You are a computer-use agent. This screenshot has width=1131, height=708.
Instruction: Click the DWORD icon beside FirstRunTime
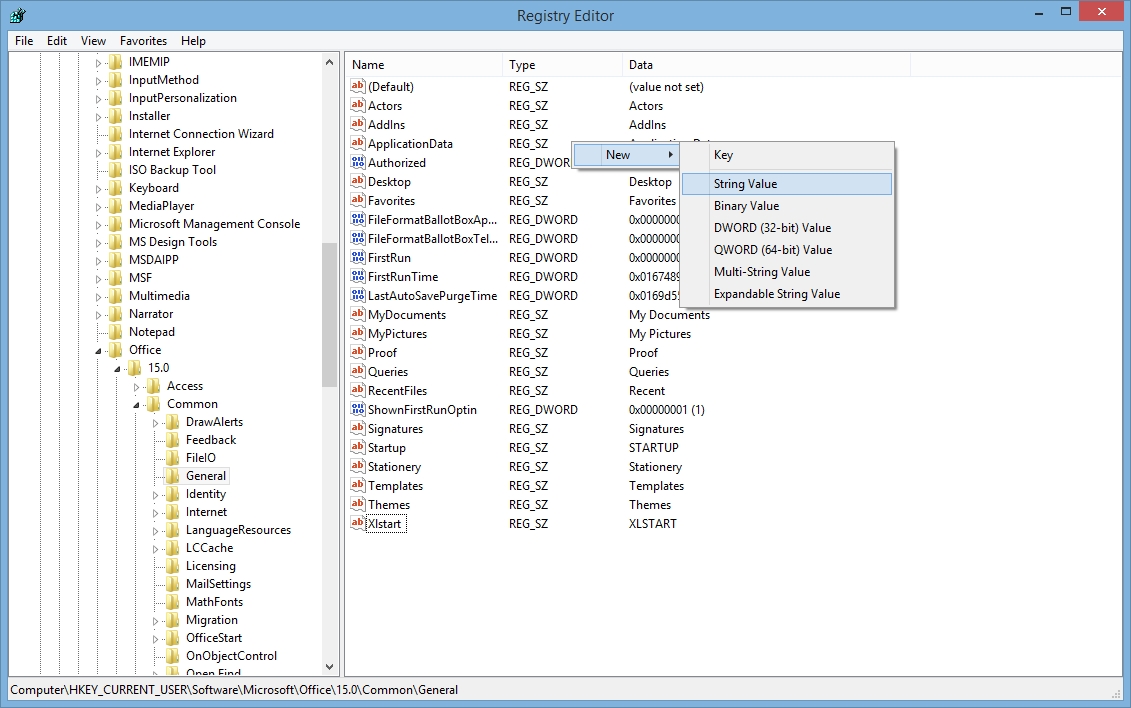tap(358, 276)
